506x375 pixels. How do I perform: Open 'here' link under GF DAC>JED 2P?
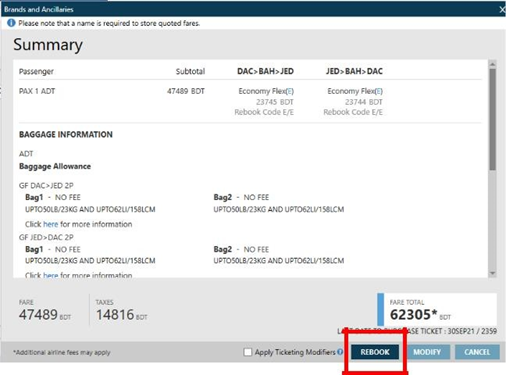pos(51,224)
